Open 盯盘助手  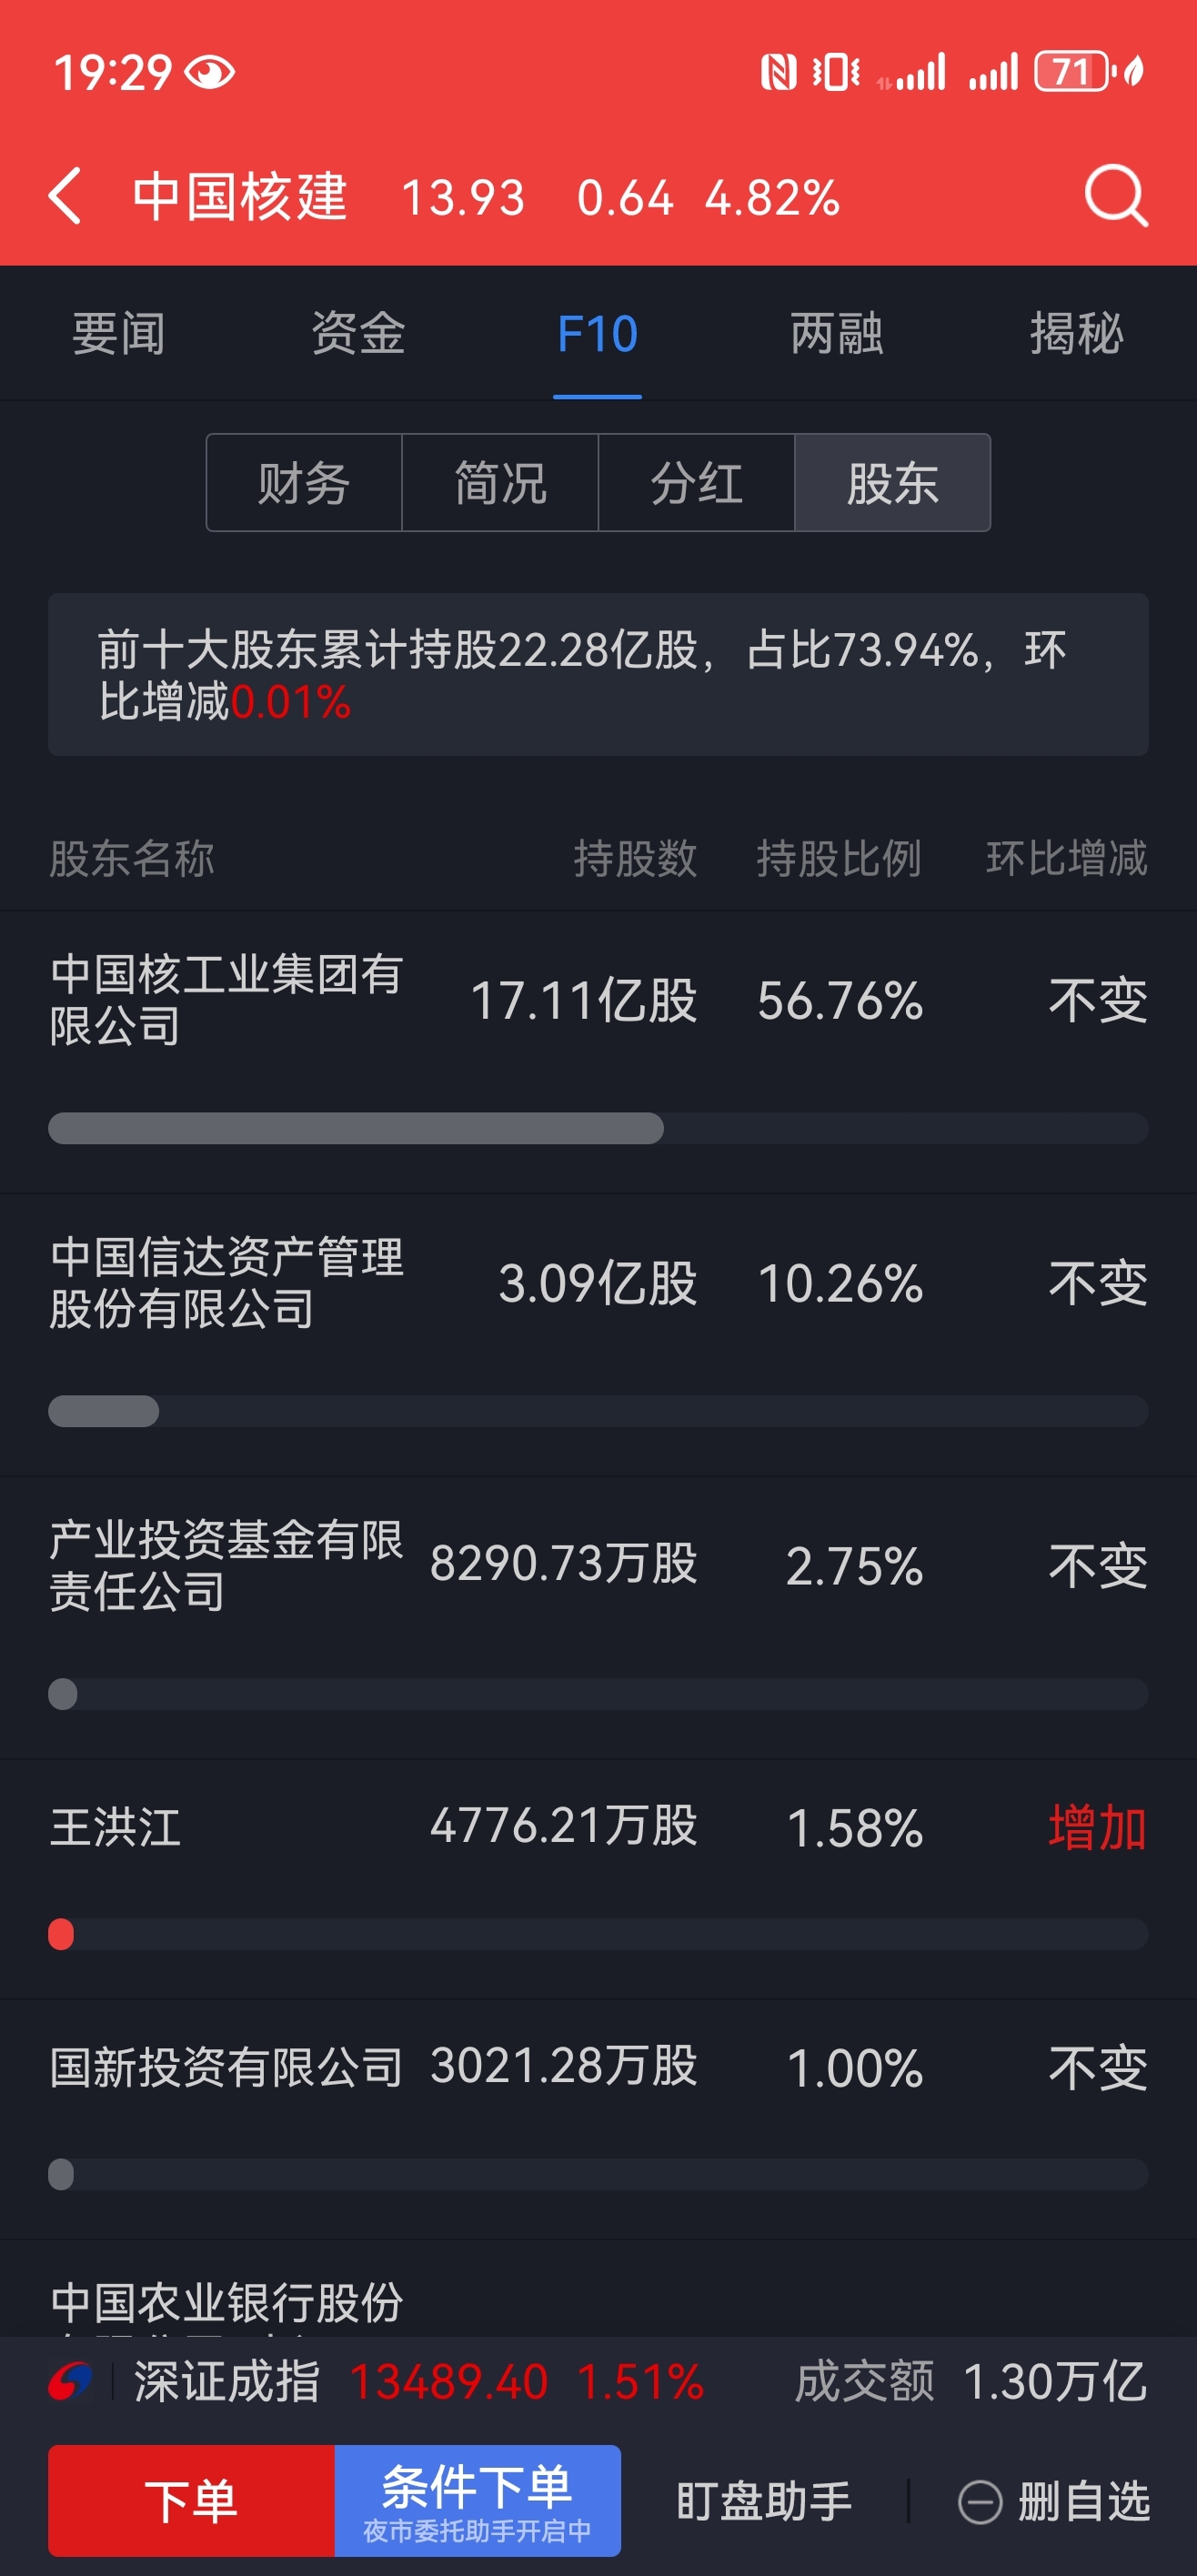tap(764, 2501)
